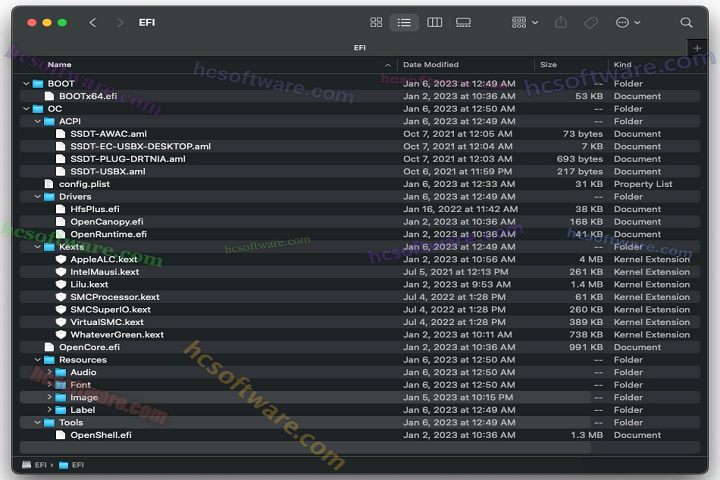Select list view mode button

coord(404,22)
